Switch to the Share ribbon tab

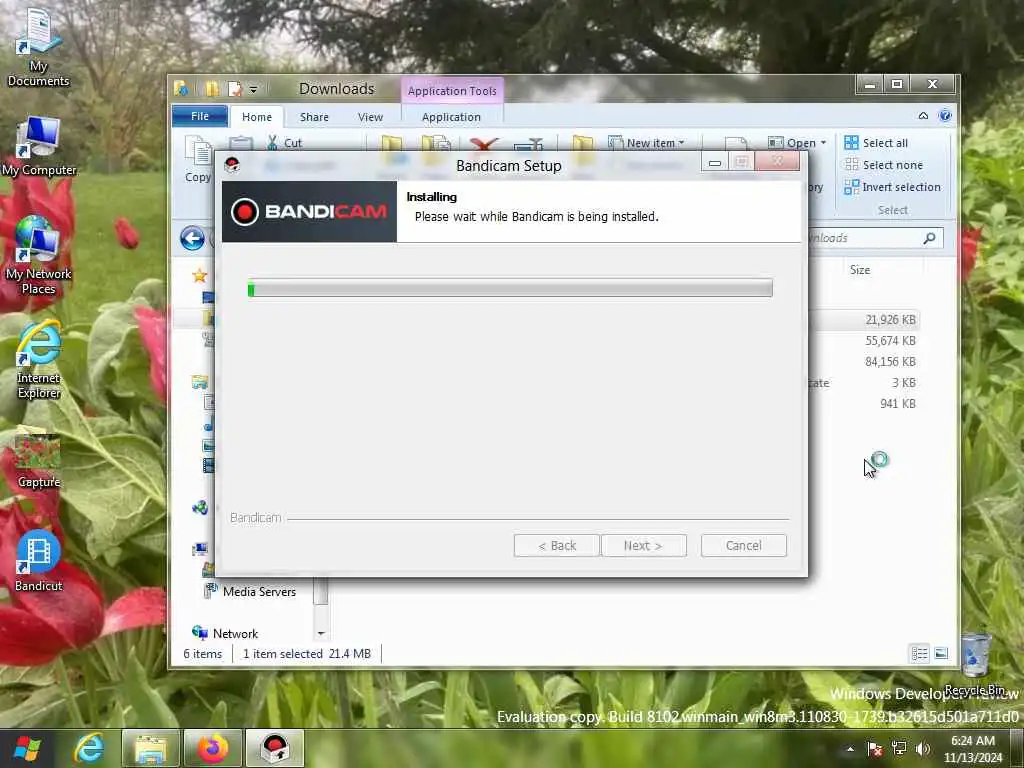click(314, 117)
